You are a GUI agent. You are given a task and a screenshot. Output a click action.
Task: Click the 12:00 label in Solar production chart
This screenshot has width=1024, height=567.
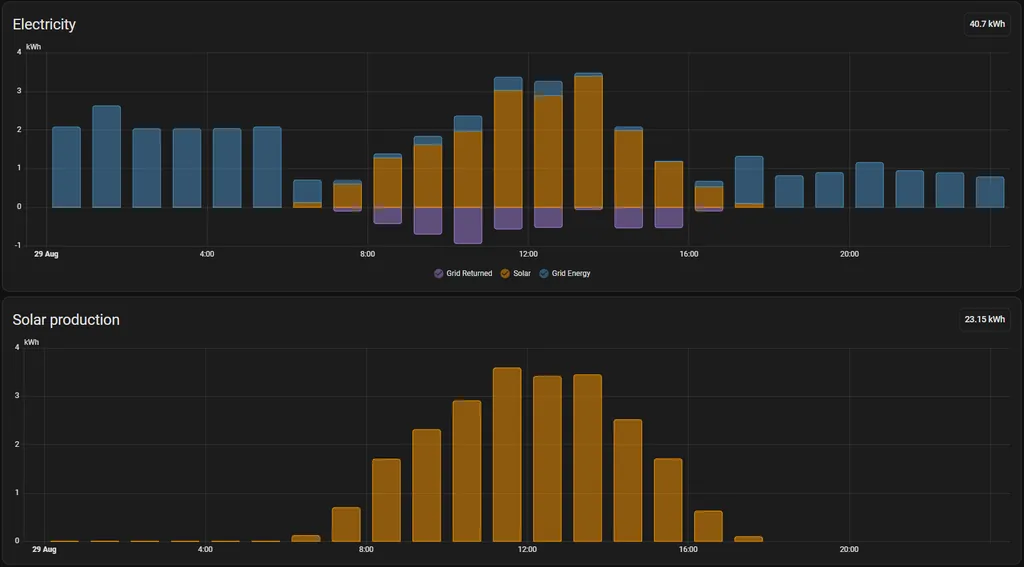(527, 549)
